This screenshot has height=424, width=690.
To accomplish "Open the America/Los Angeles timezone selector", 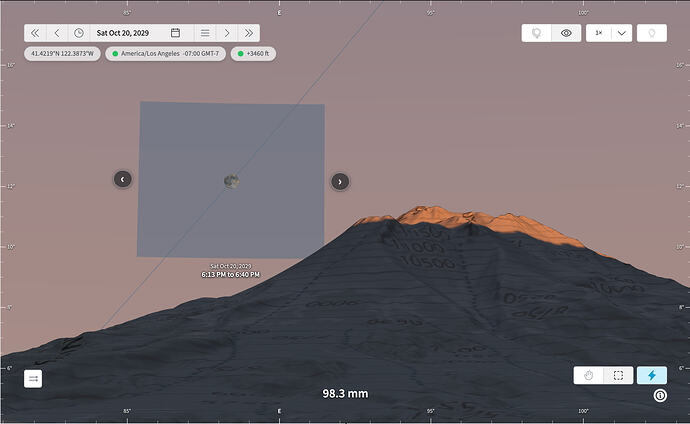I will coord(165,54).
